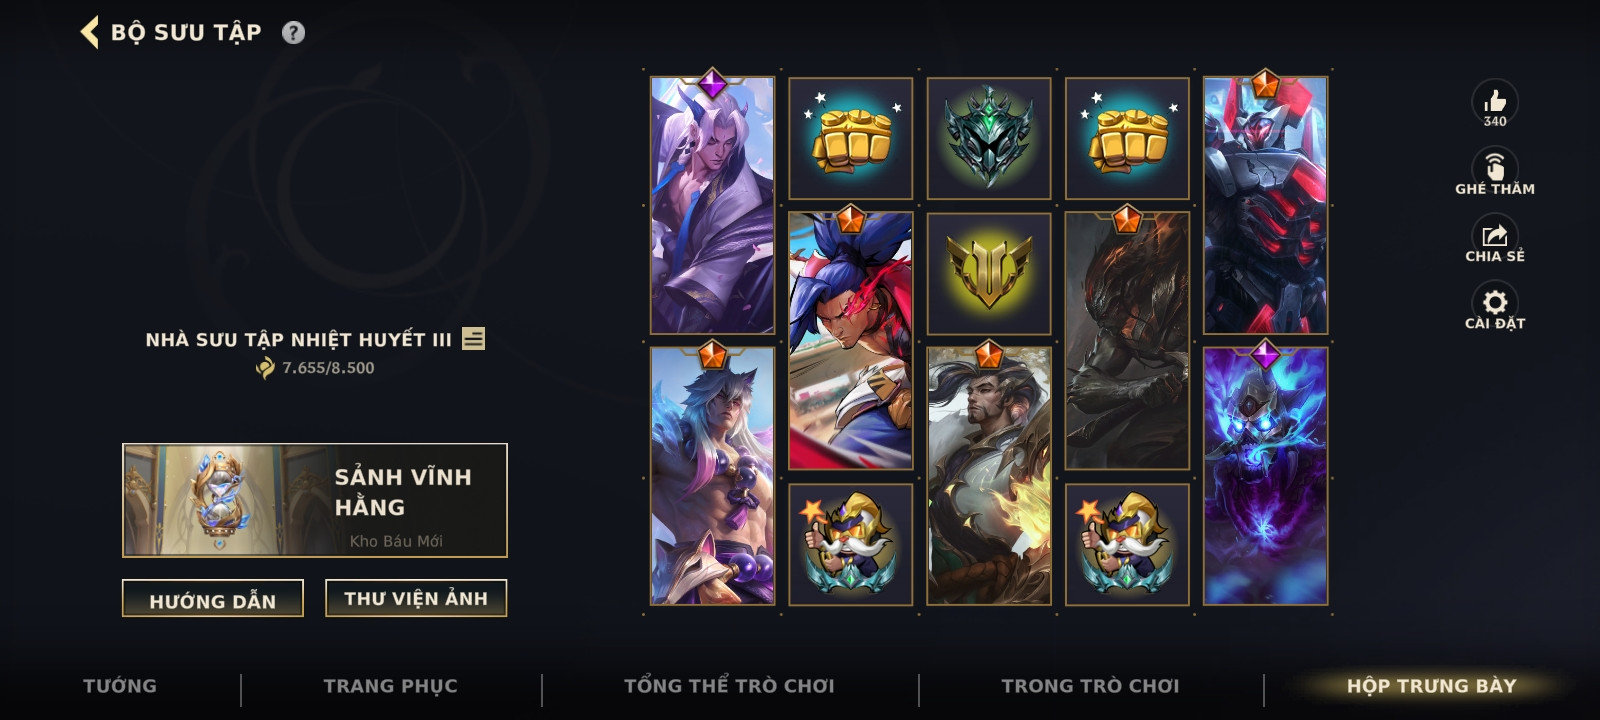Select the red-black mech skin card

click(x=1265, y=205)
